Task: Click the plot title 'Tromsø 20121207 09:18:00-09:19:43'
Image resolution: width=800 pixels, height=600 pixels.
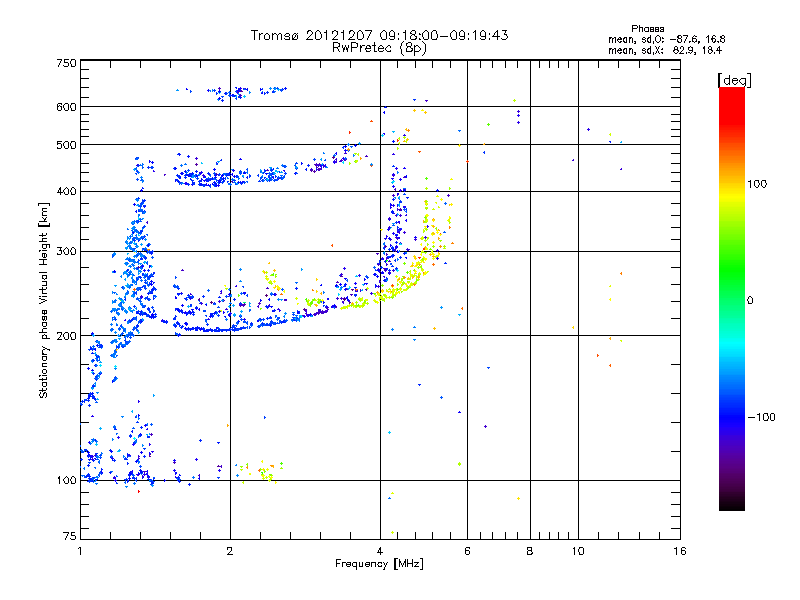Action: tap(379, 35)
